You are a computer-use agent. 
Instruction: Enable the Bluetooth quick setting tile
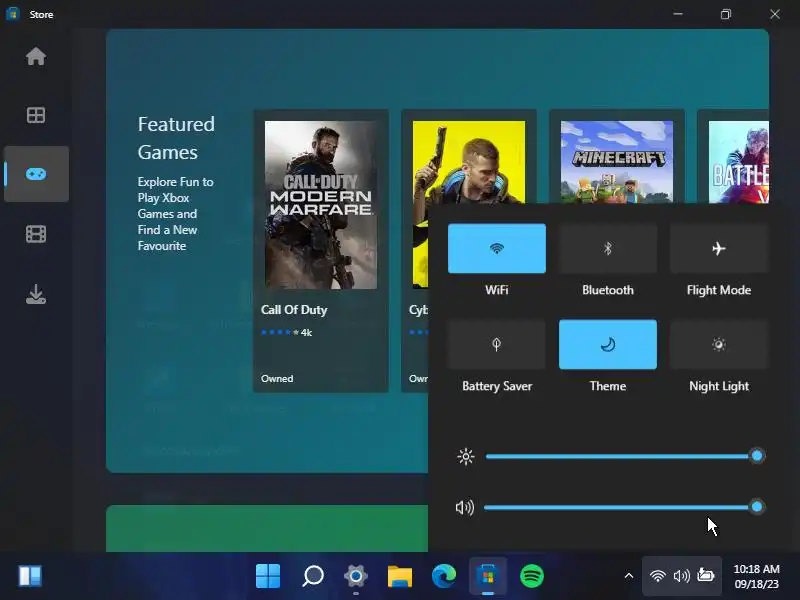click(x=608, y=248)
